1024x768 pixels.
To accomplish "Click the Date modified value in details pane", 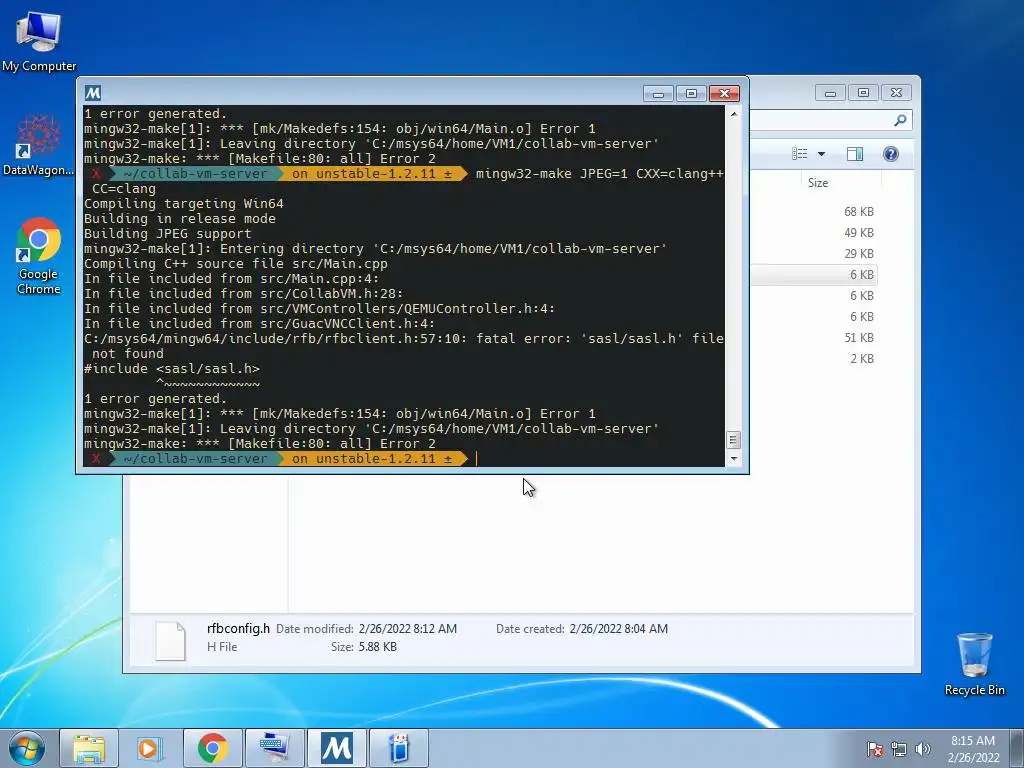I will click(x=408, y=629).
